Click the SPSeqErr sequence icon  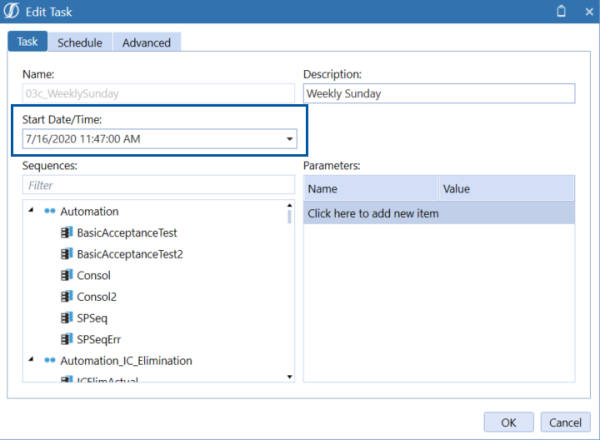pyautogui.click(x=67, y=339)
